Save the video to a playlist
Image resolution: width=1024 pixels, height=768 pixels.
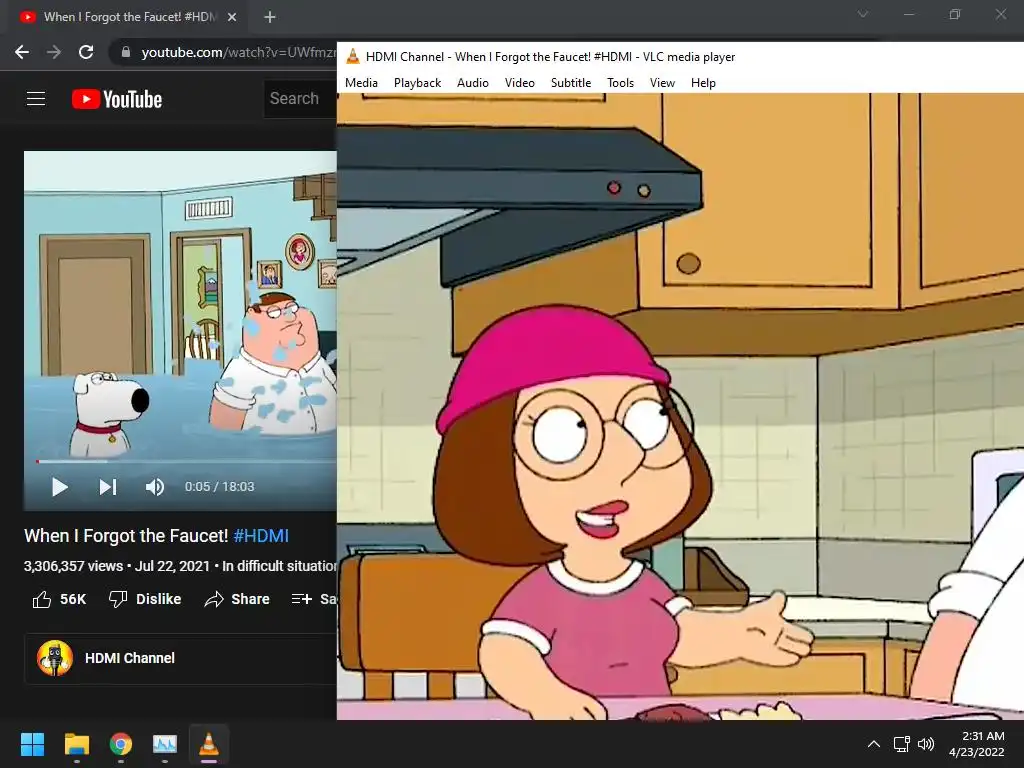pos(314,599)
